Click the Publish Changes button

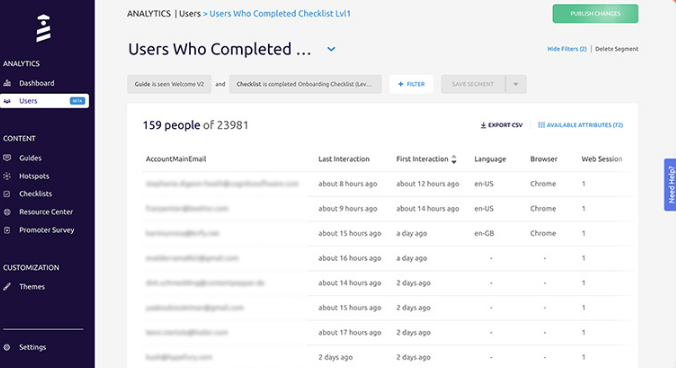click(x=595, y=14)
